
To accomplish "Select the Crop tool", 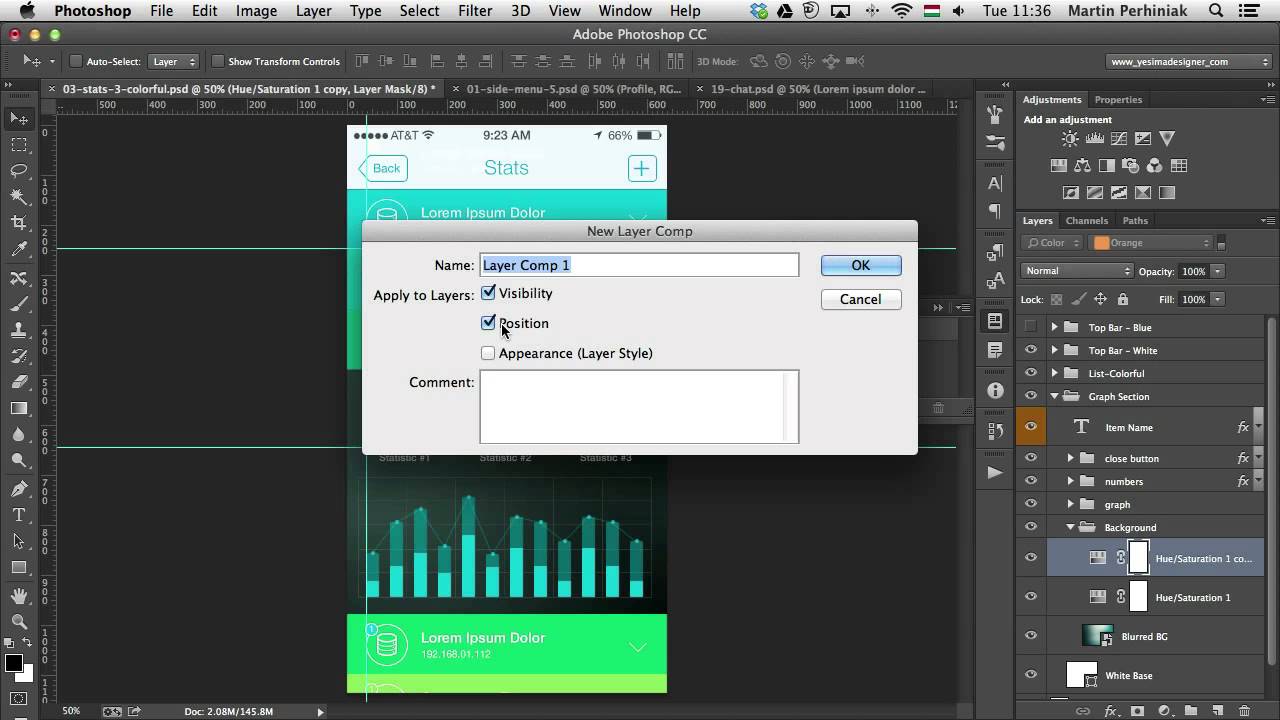I will tap(19, 223).
